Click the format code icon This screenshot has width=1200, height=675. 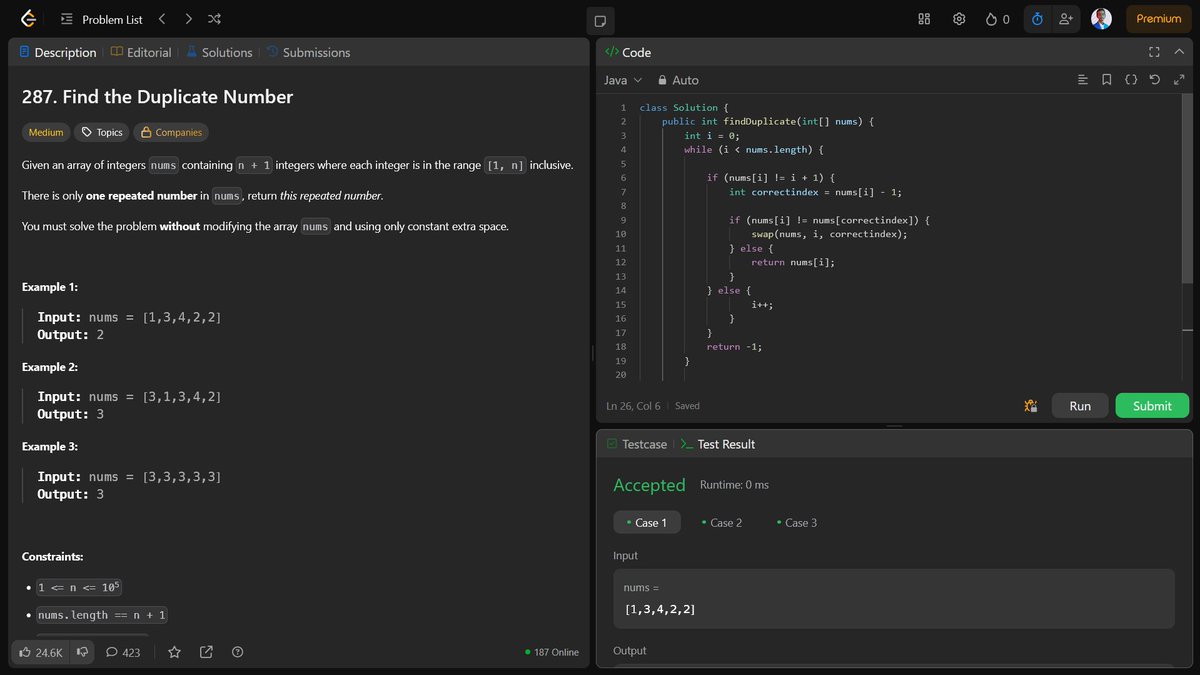tap(1082, 80)
